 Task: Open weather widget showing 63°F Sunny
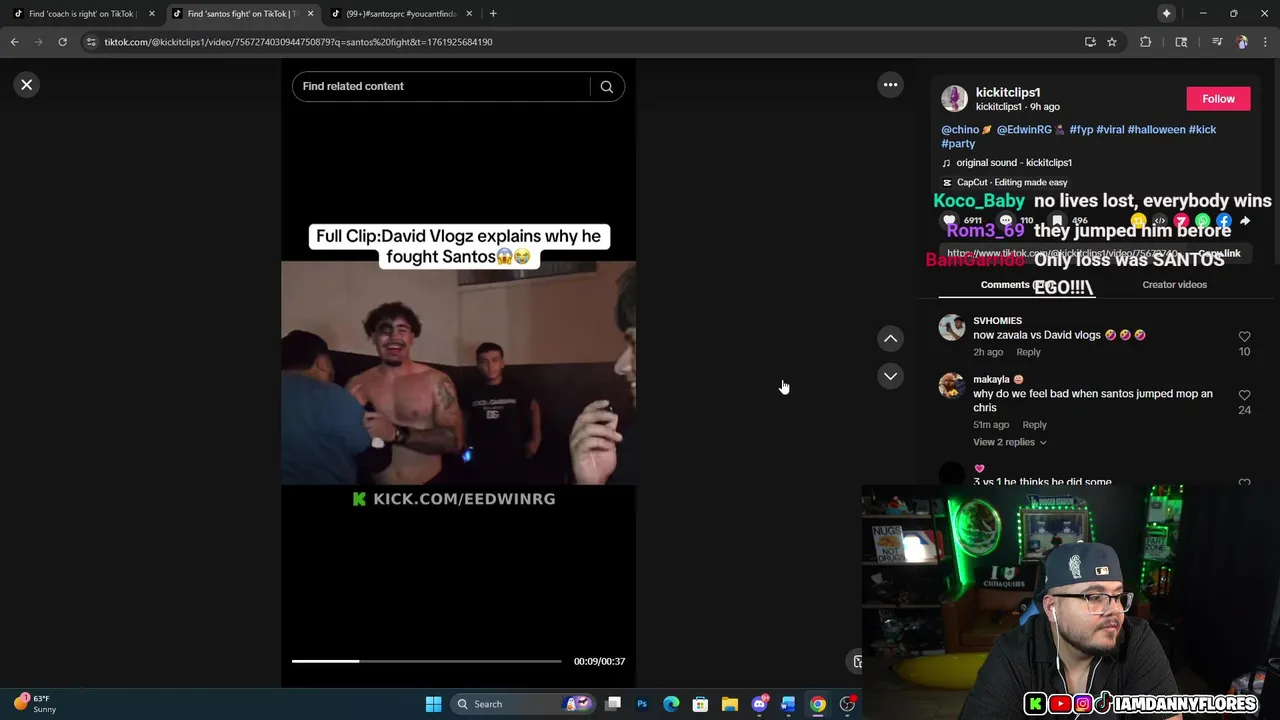(x=35, y=704)
